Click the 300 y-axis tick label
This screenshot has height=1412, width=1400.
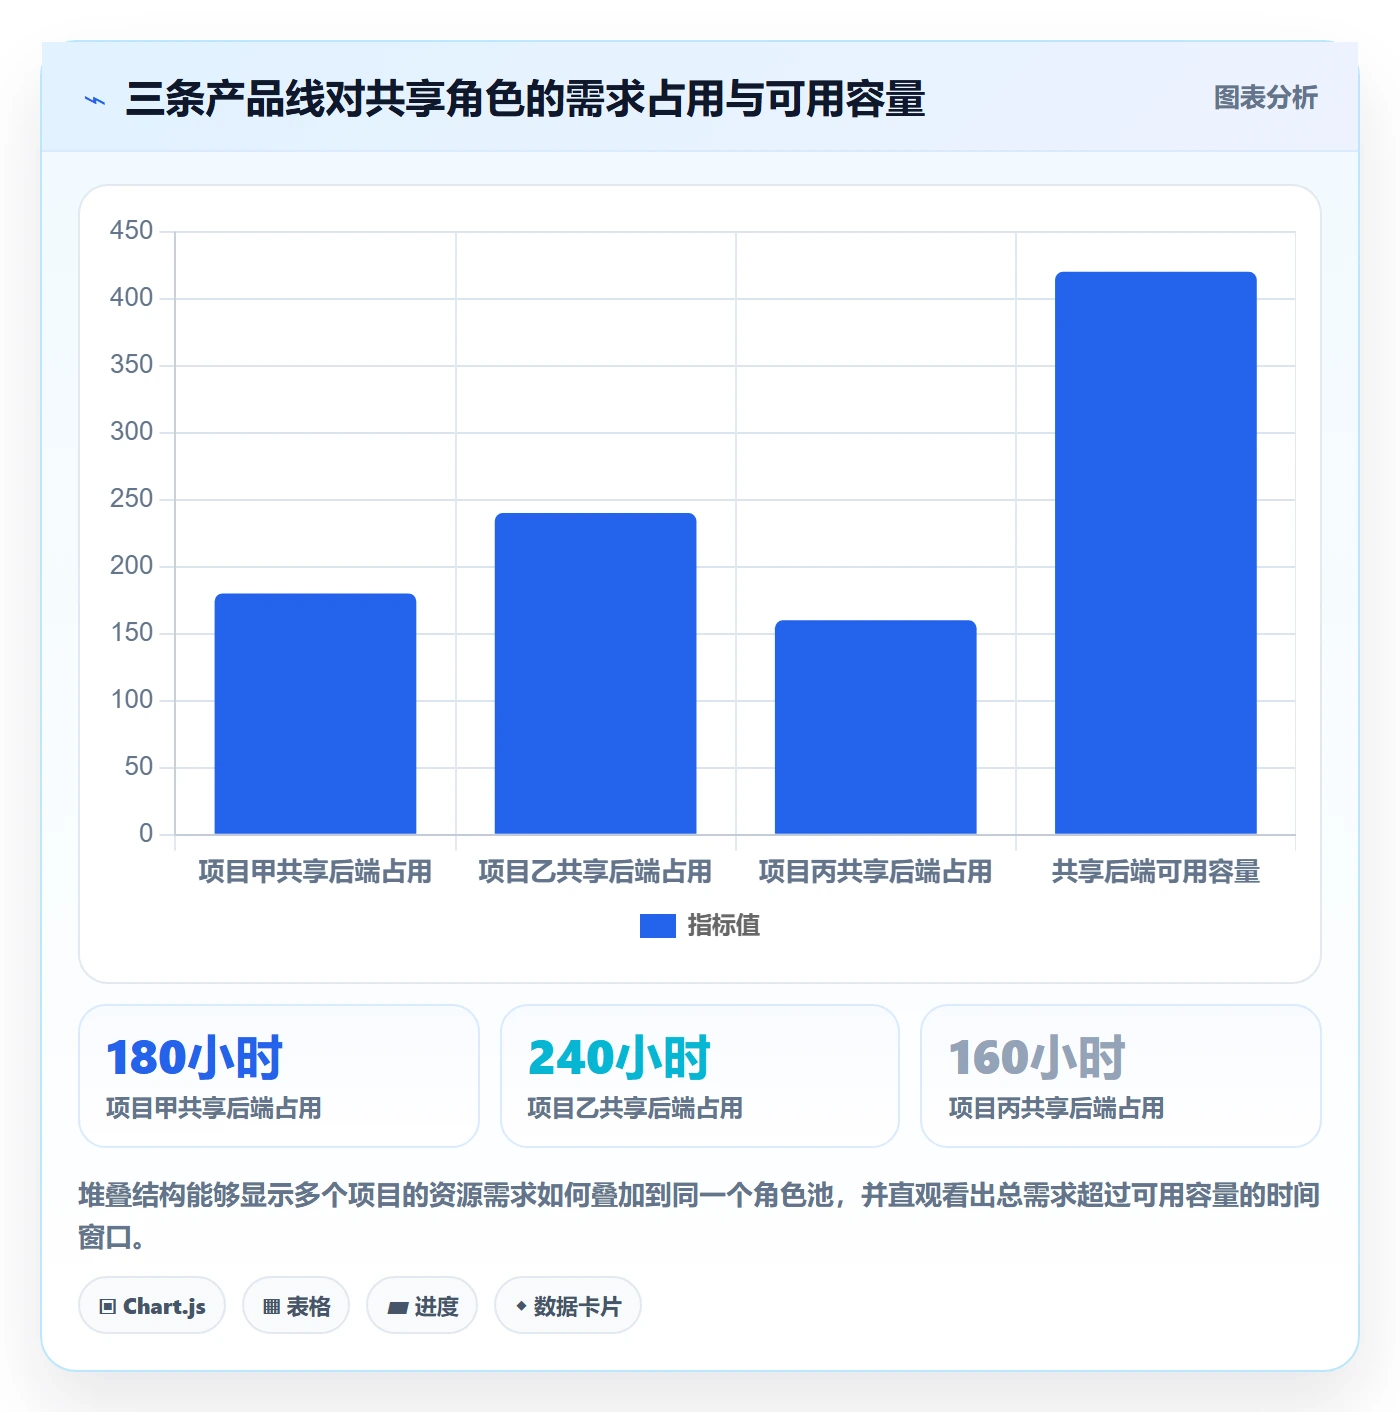131,432
